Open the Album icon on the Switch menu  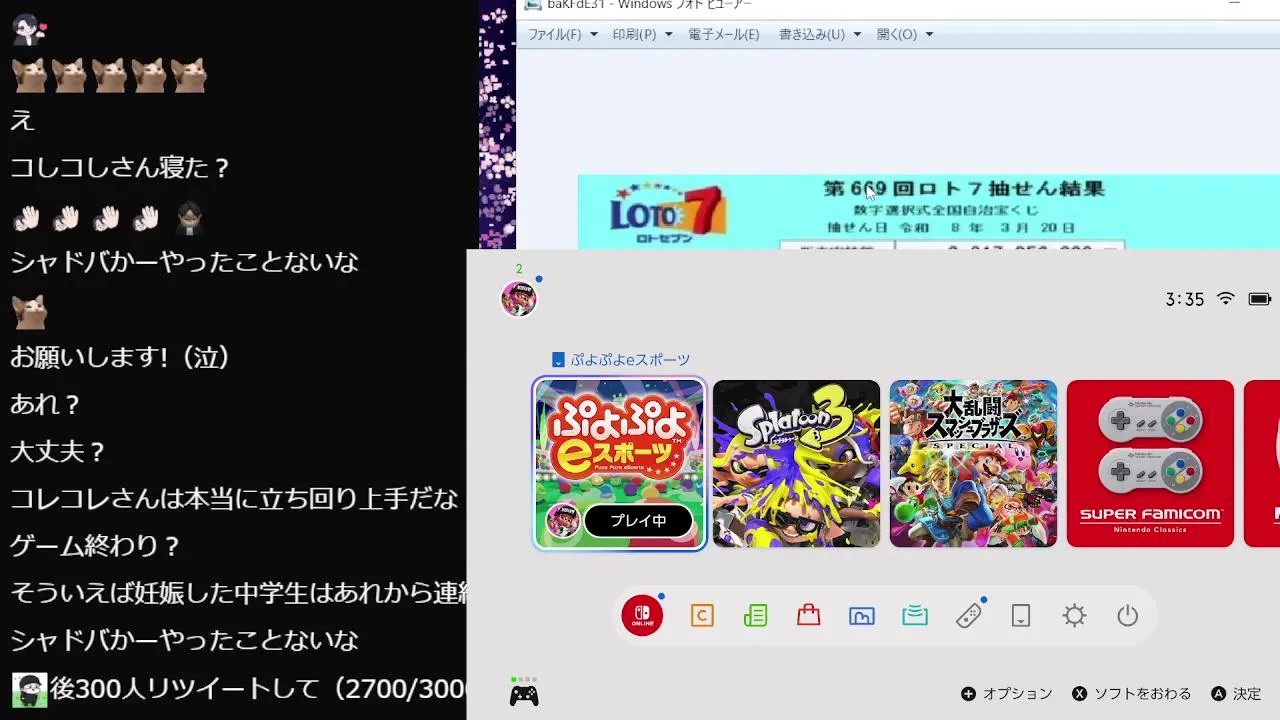(x=862, y=616)
